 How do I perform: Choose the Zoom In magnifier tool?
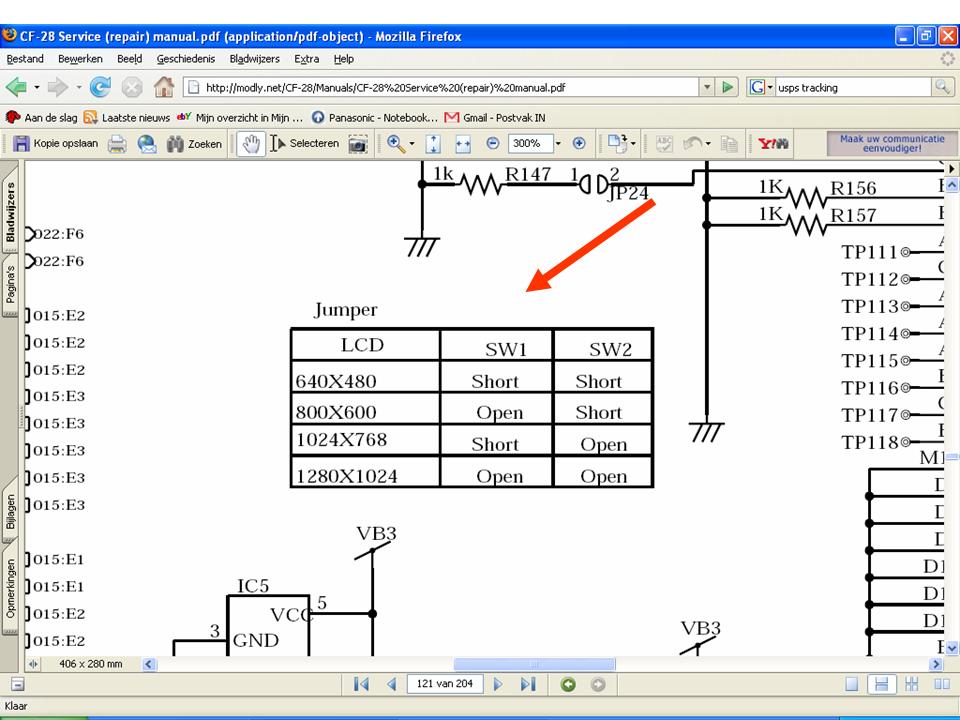[396, 144]
